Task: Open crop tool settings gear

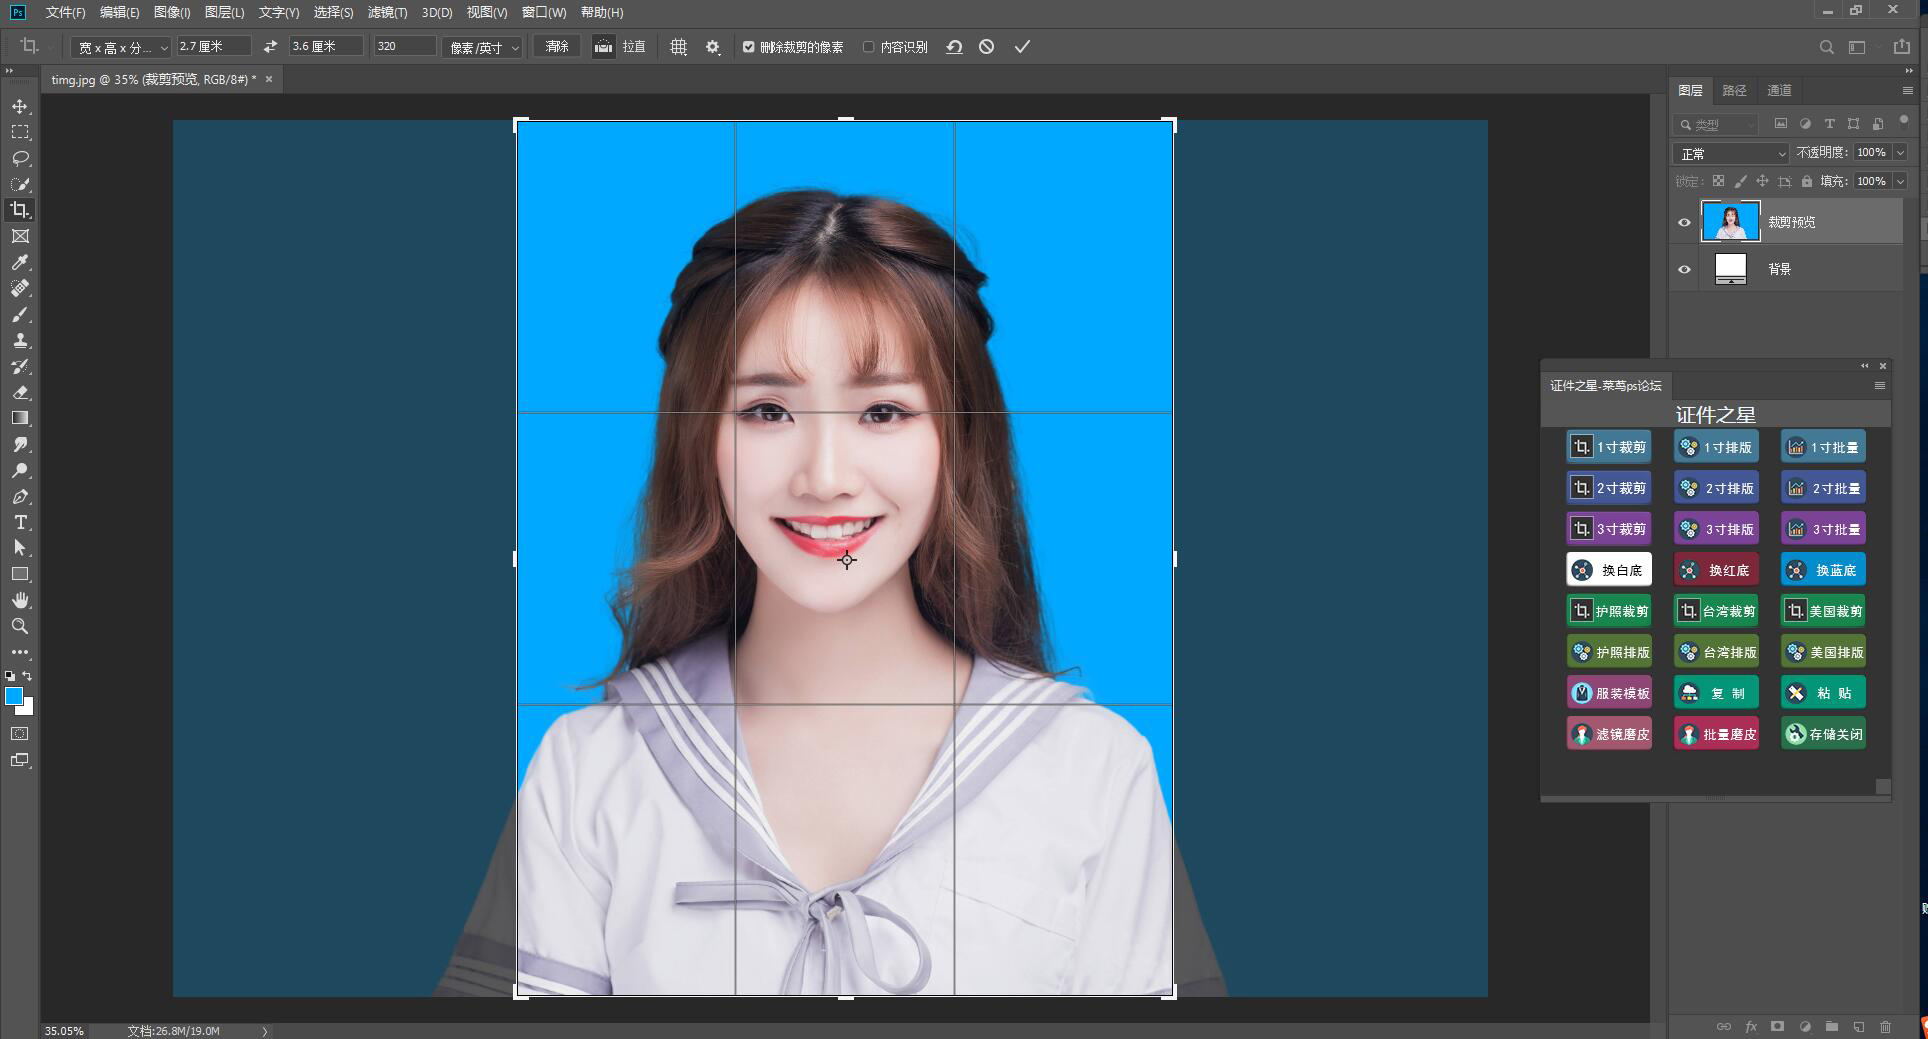Action: click(712, 46)
